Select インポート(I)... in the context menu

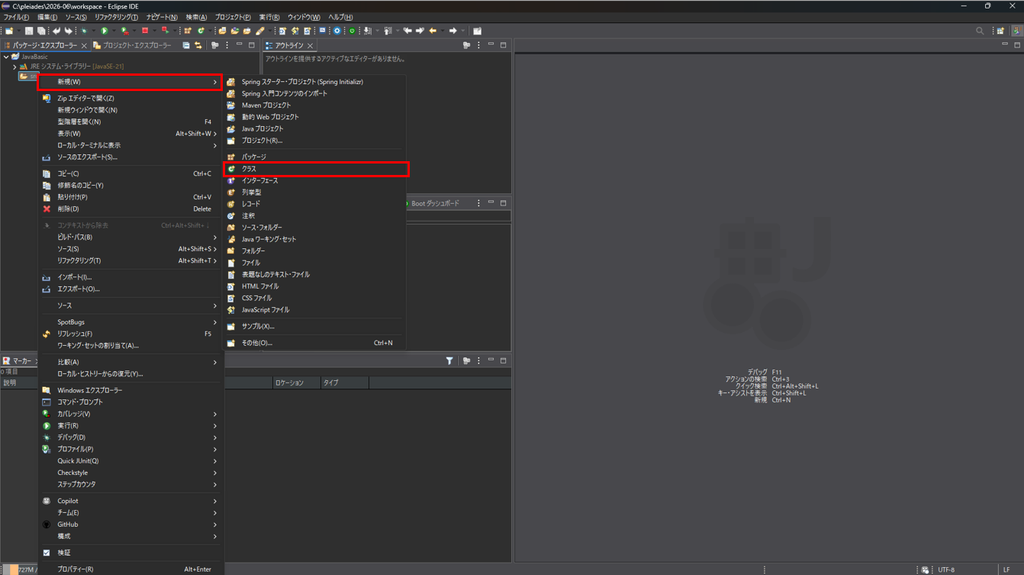[x=130, y=277]
